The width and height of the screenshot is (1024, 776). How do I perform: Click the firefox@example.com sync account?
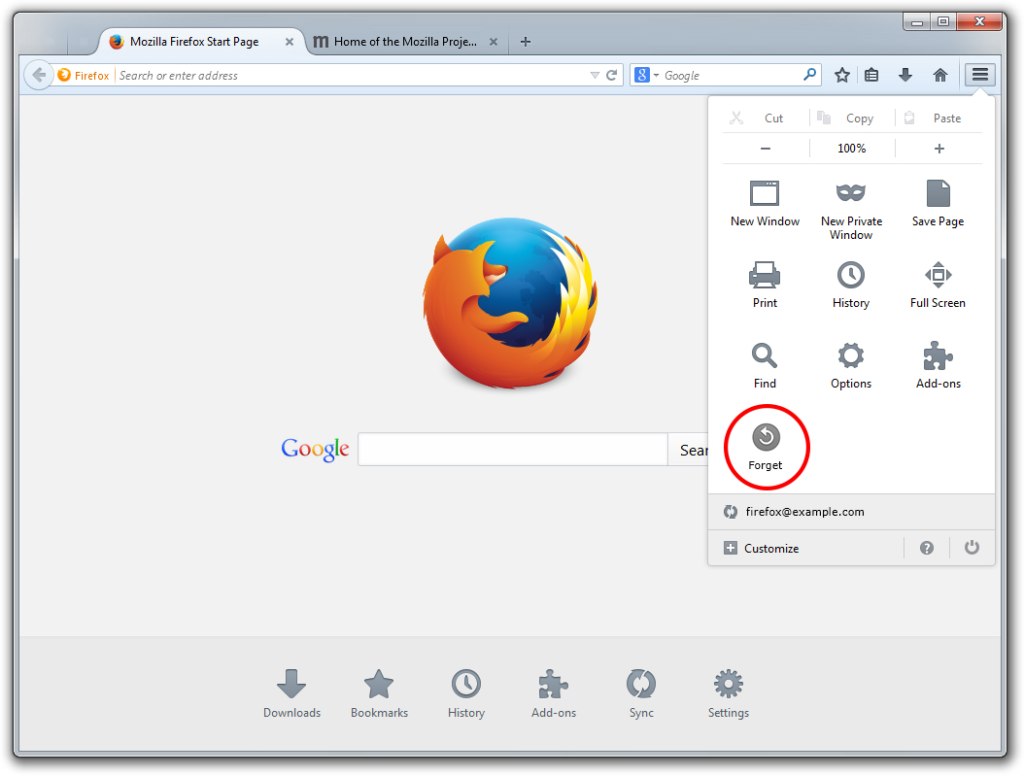851,512
